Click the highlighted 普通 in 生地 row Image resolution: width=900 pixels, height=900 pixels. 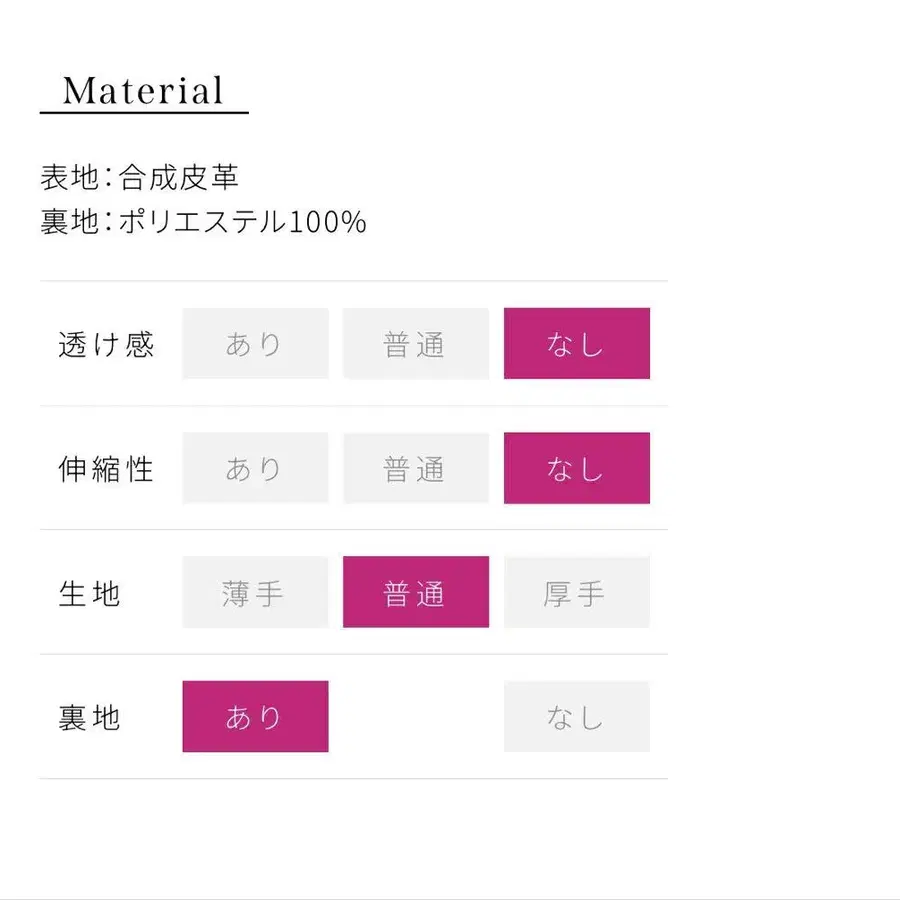click(415, 592)
